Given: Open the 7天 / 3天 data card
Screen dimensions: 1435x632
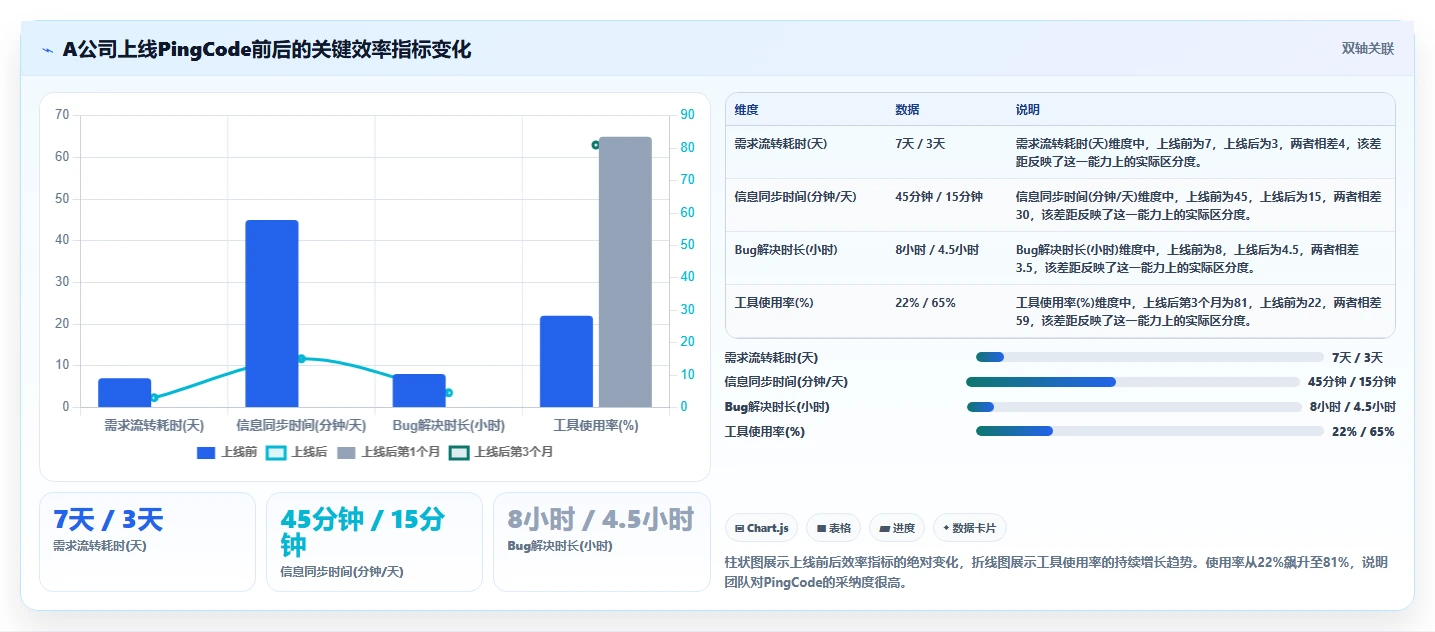Looking at the screenshot, I should pyautogui.click(x=147, y=542).
